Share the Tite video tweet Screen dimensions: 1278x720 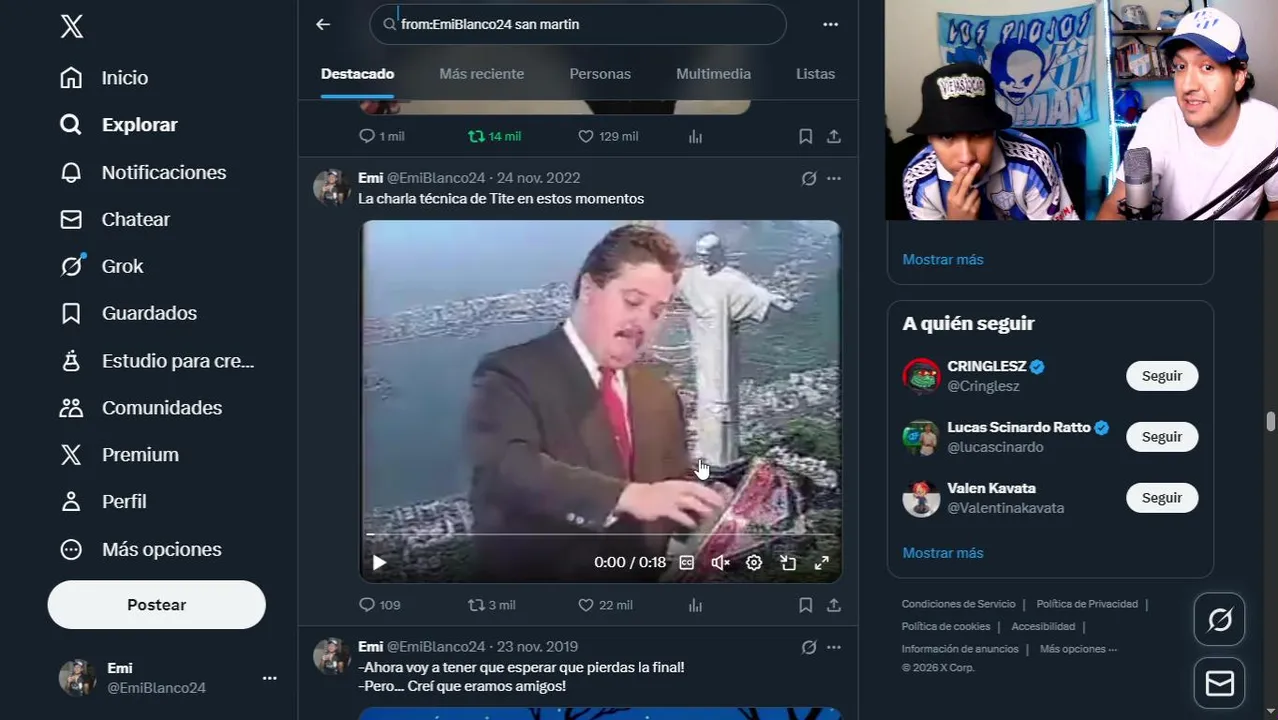pyautogui.click(x=834, y=605)
